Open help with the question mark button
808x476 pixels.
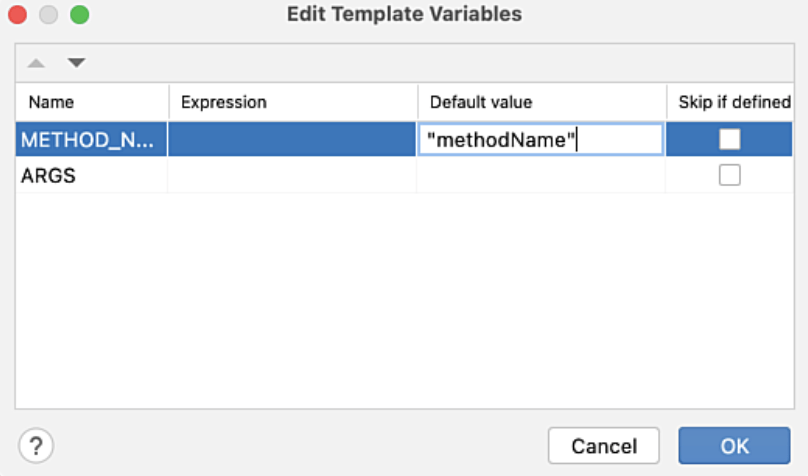click(36, 445)
